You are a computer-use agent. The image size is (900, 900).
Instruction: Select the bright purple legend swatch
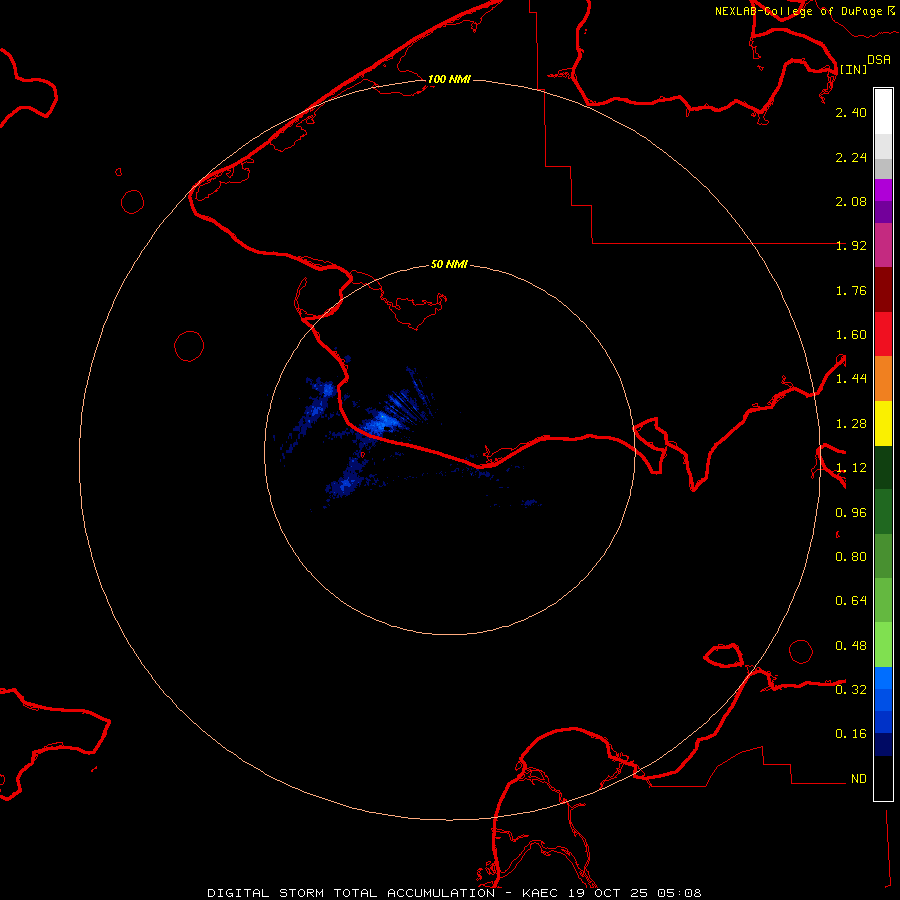tap(883, 190)
